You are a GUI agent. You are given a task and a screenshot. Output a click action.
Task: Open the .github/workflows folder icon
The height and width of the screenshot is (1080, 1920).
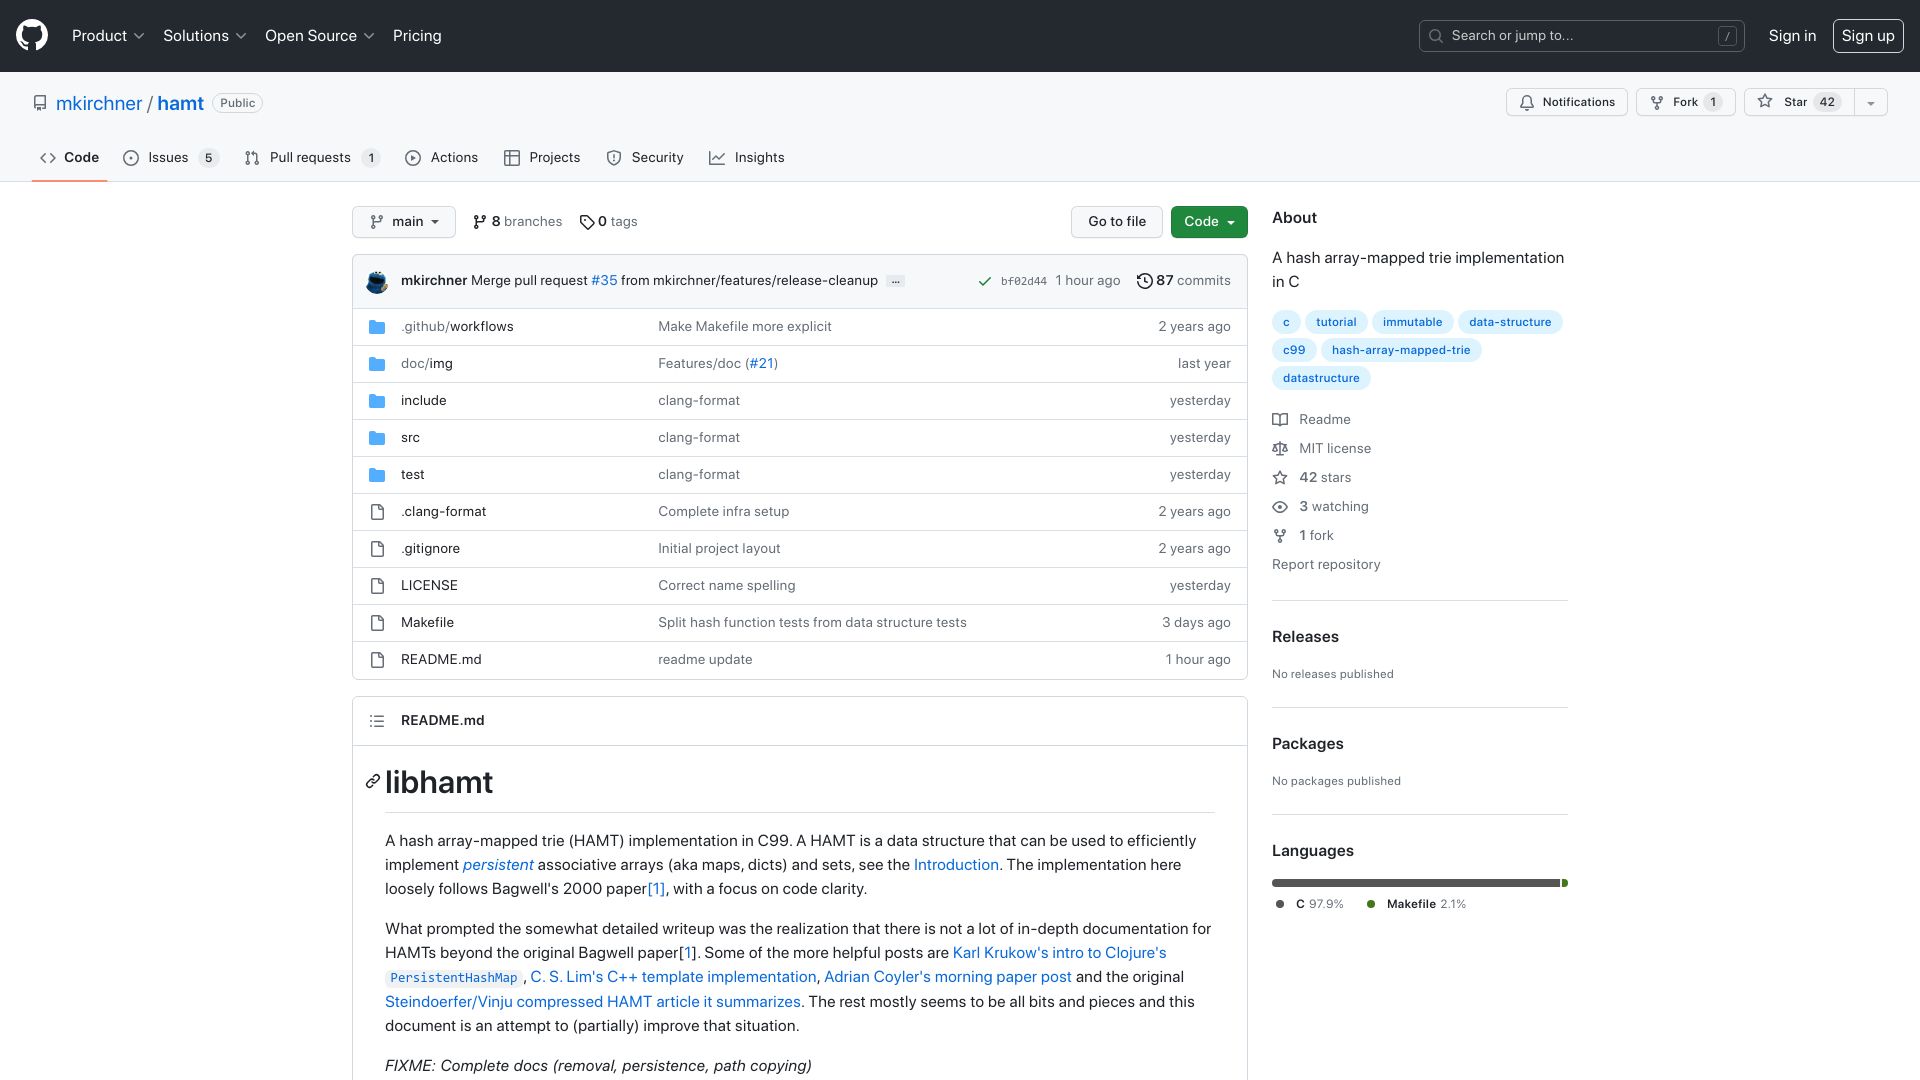(377, 327)
